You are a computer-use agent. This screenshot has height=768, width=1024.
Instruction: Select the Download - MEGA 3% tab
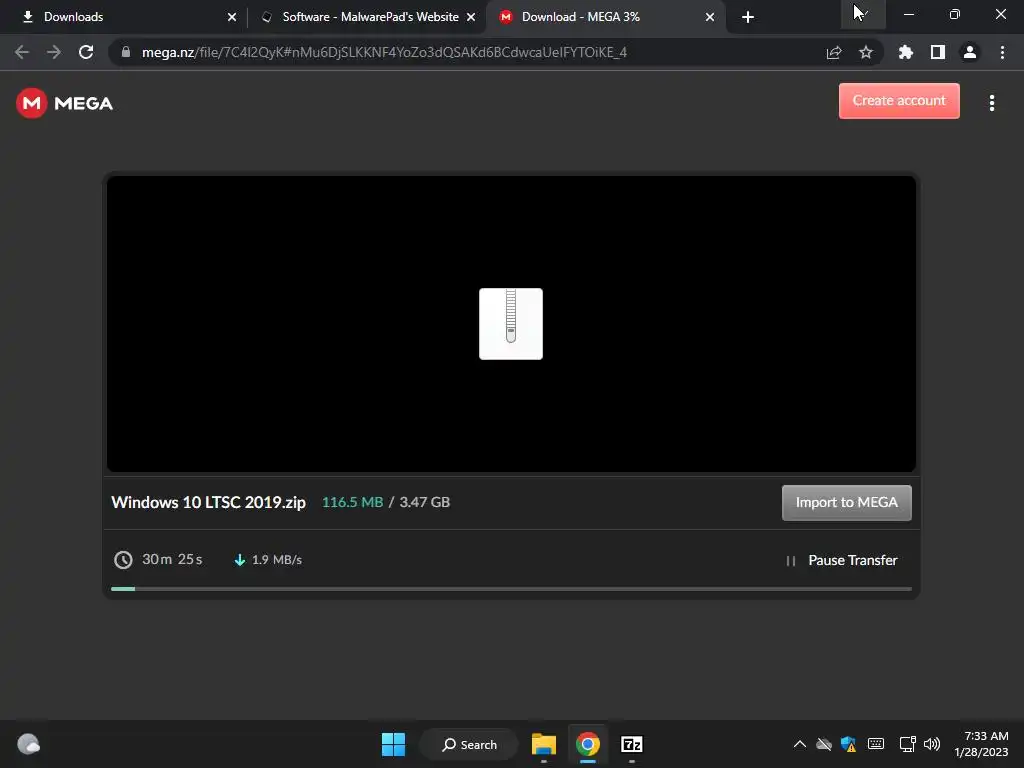click(x=605, y=17)
